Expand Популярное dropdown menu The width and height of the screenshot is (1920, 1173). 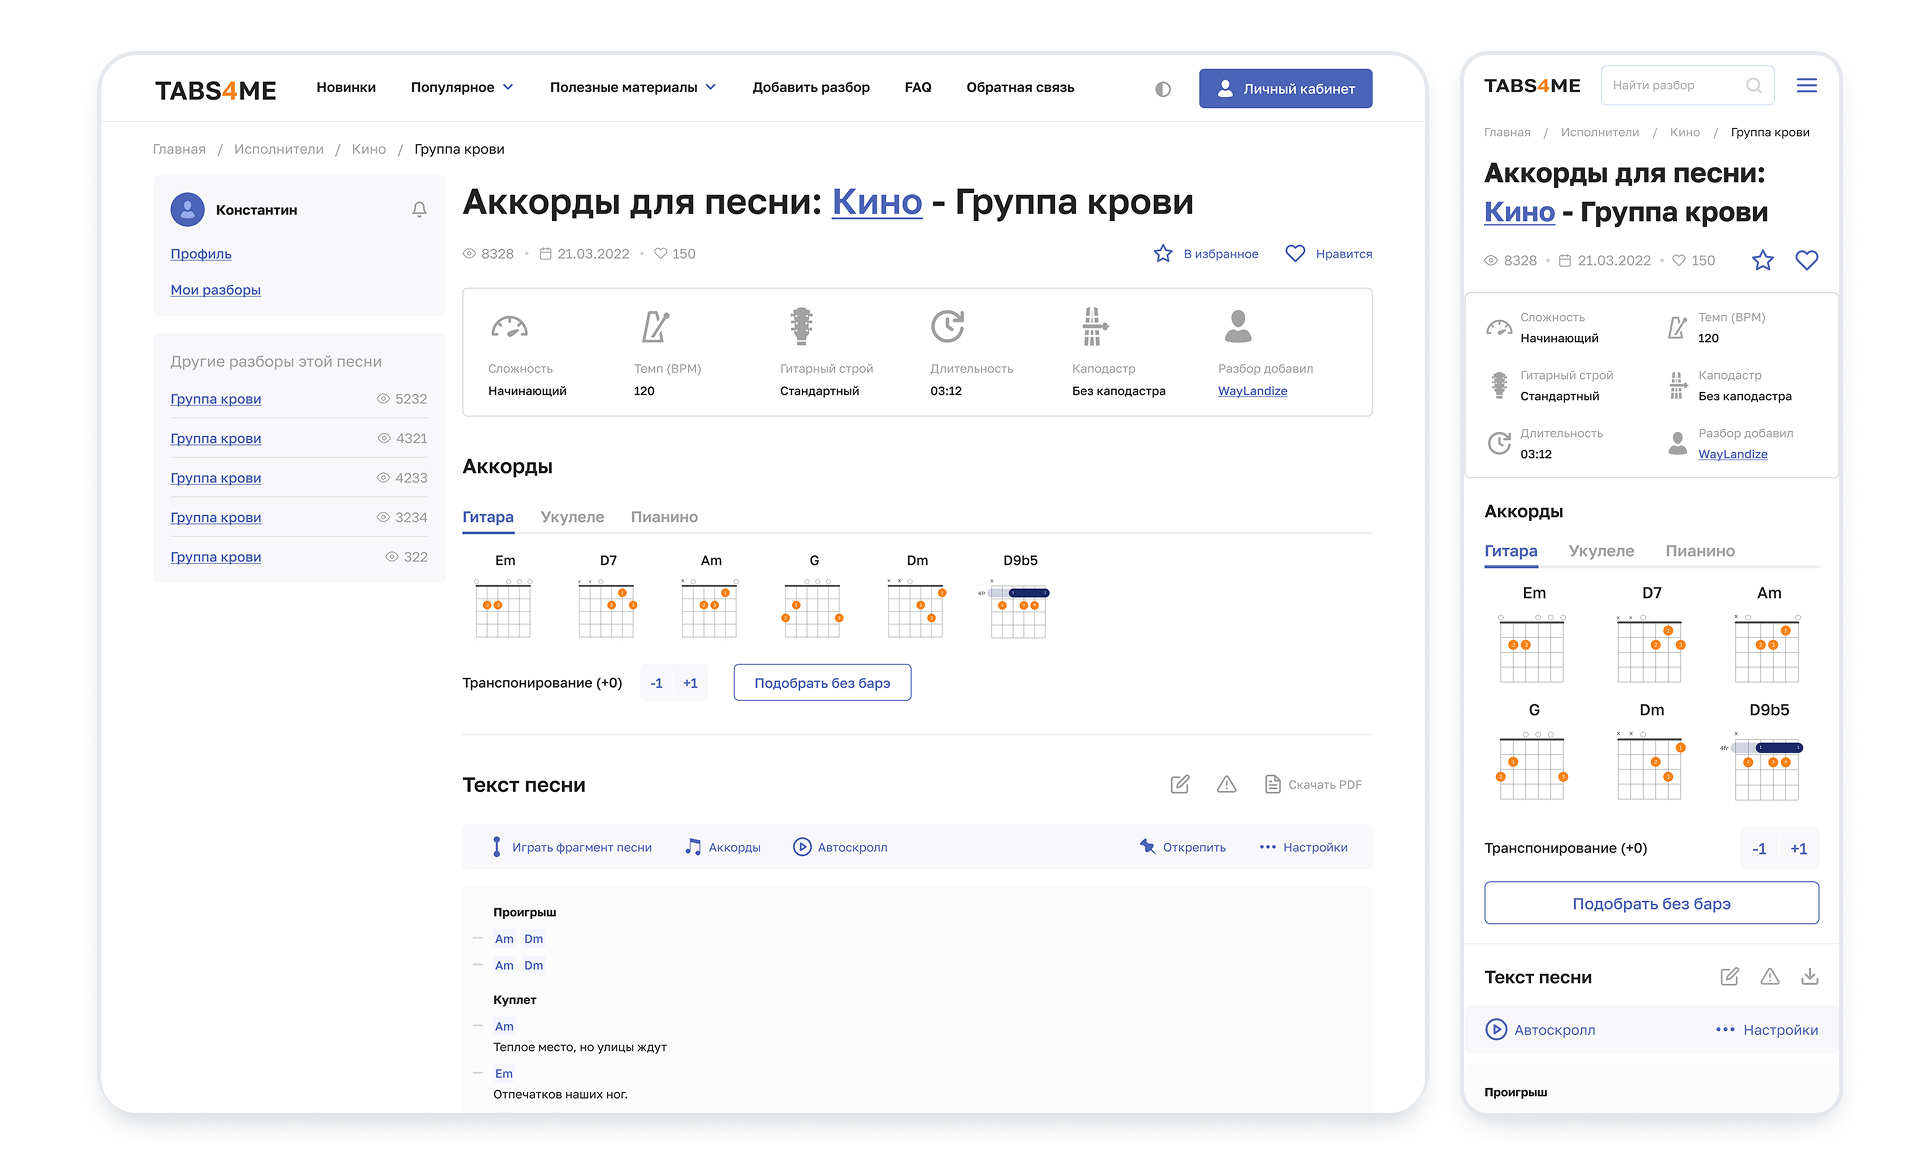tap(462, 88)
